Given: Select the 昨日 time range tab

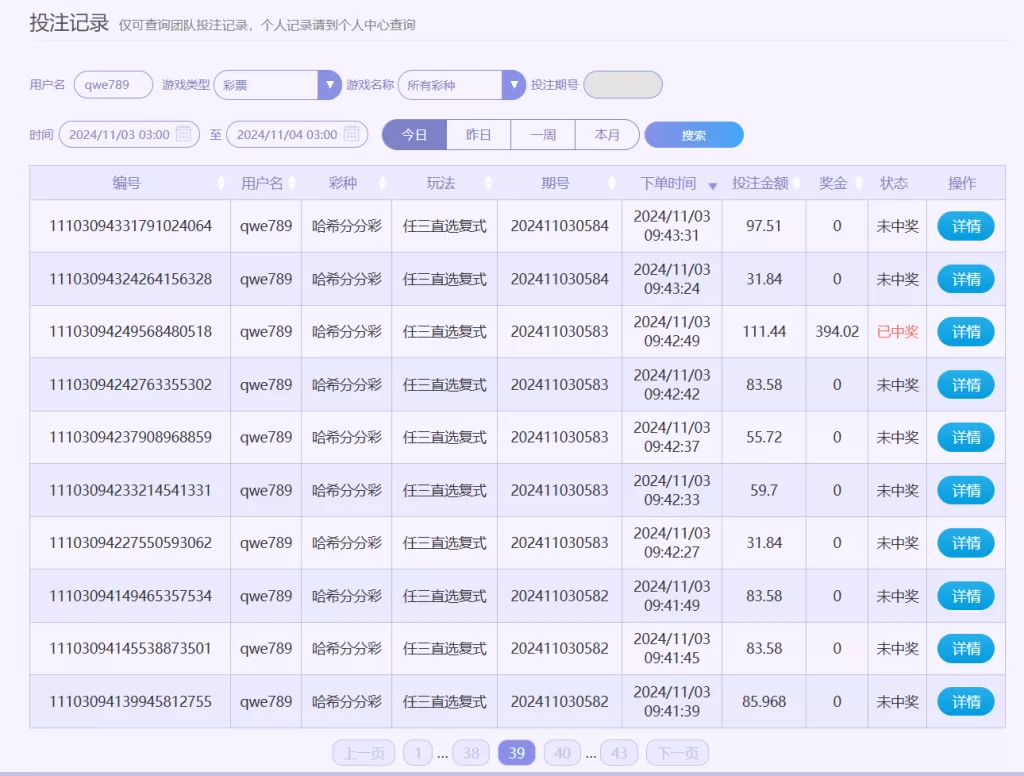Looking at the screenshot, I should click(x=479, y=135).
